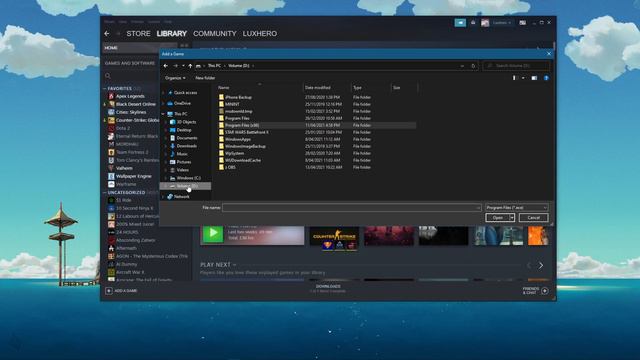Open the LIBRARY tab in Steam

coord(171,33)
